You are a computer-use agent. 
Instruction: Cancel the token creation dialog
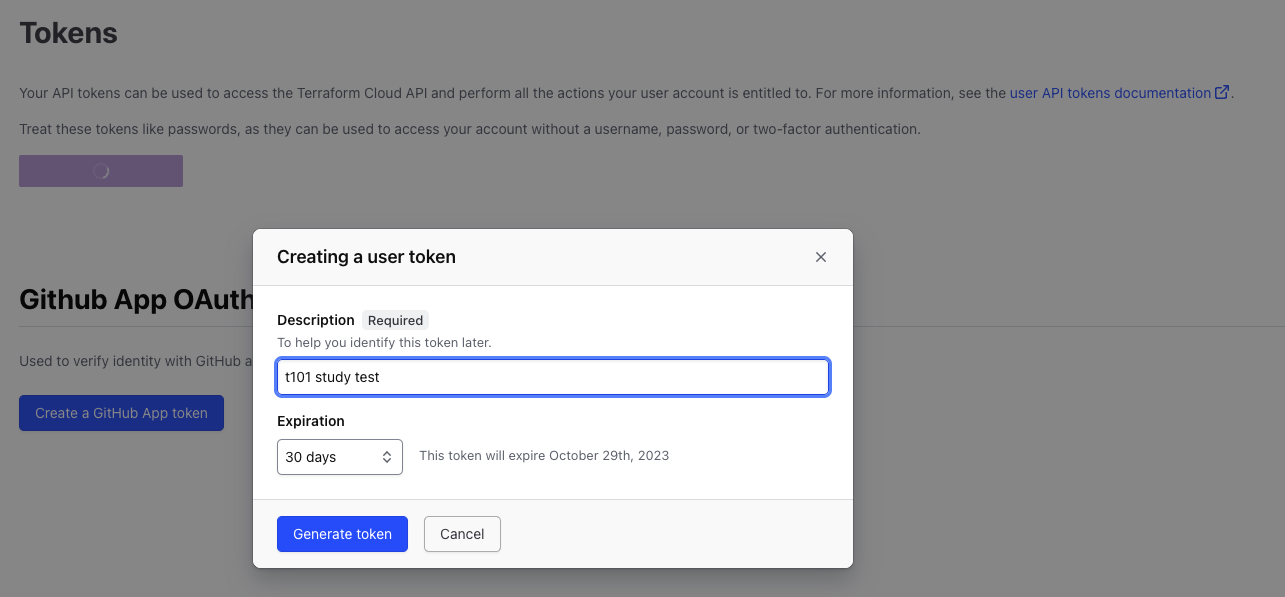[x=462, y=534]
